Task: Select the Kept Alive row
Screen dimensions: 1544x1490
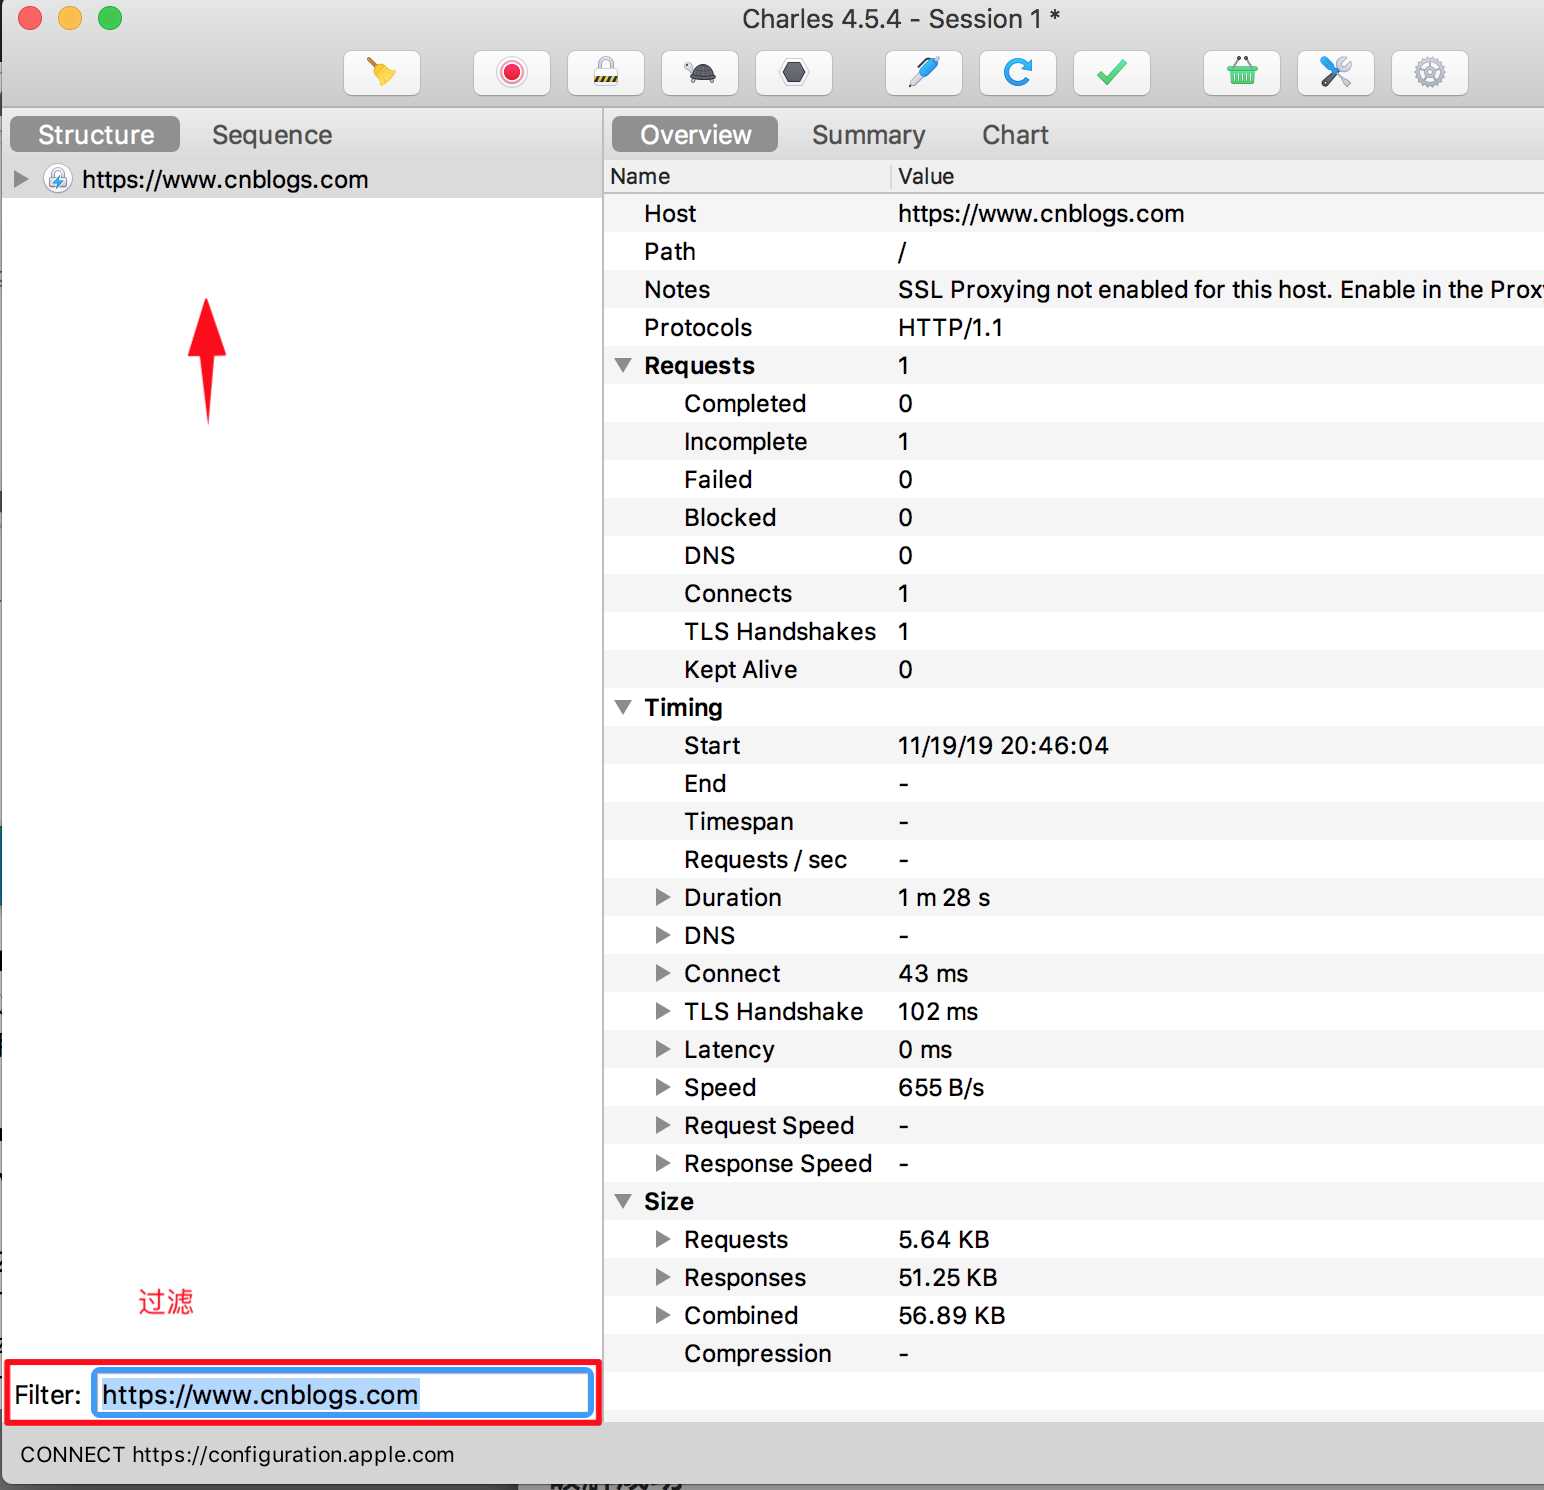Action: click(1074, 669)
